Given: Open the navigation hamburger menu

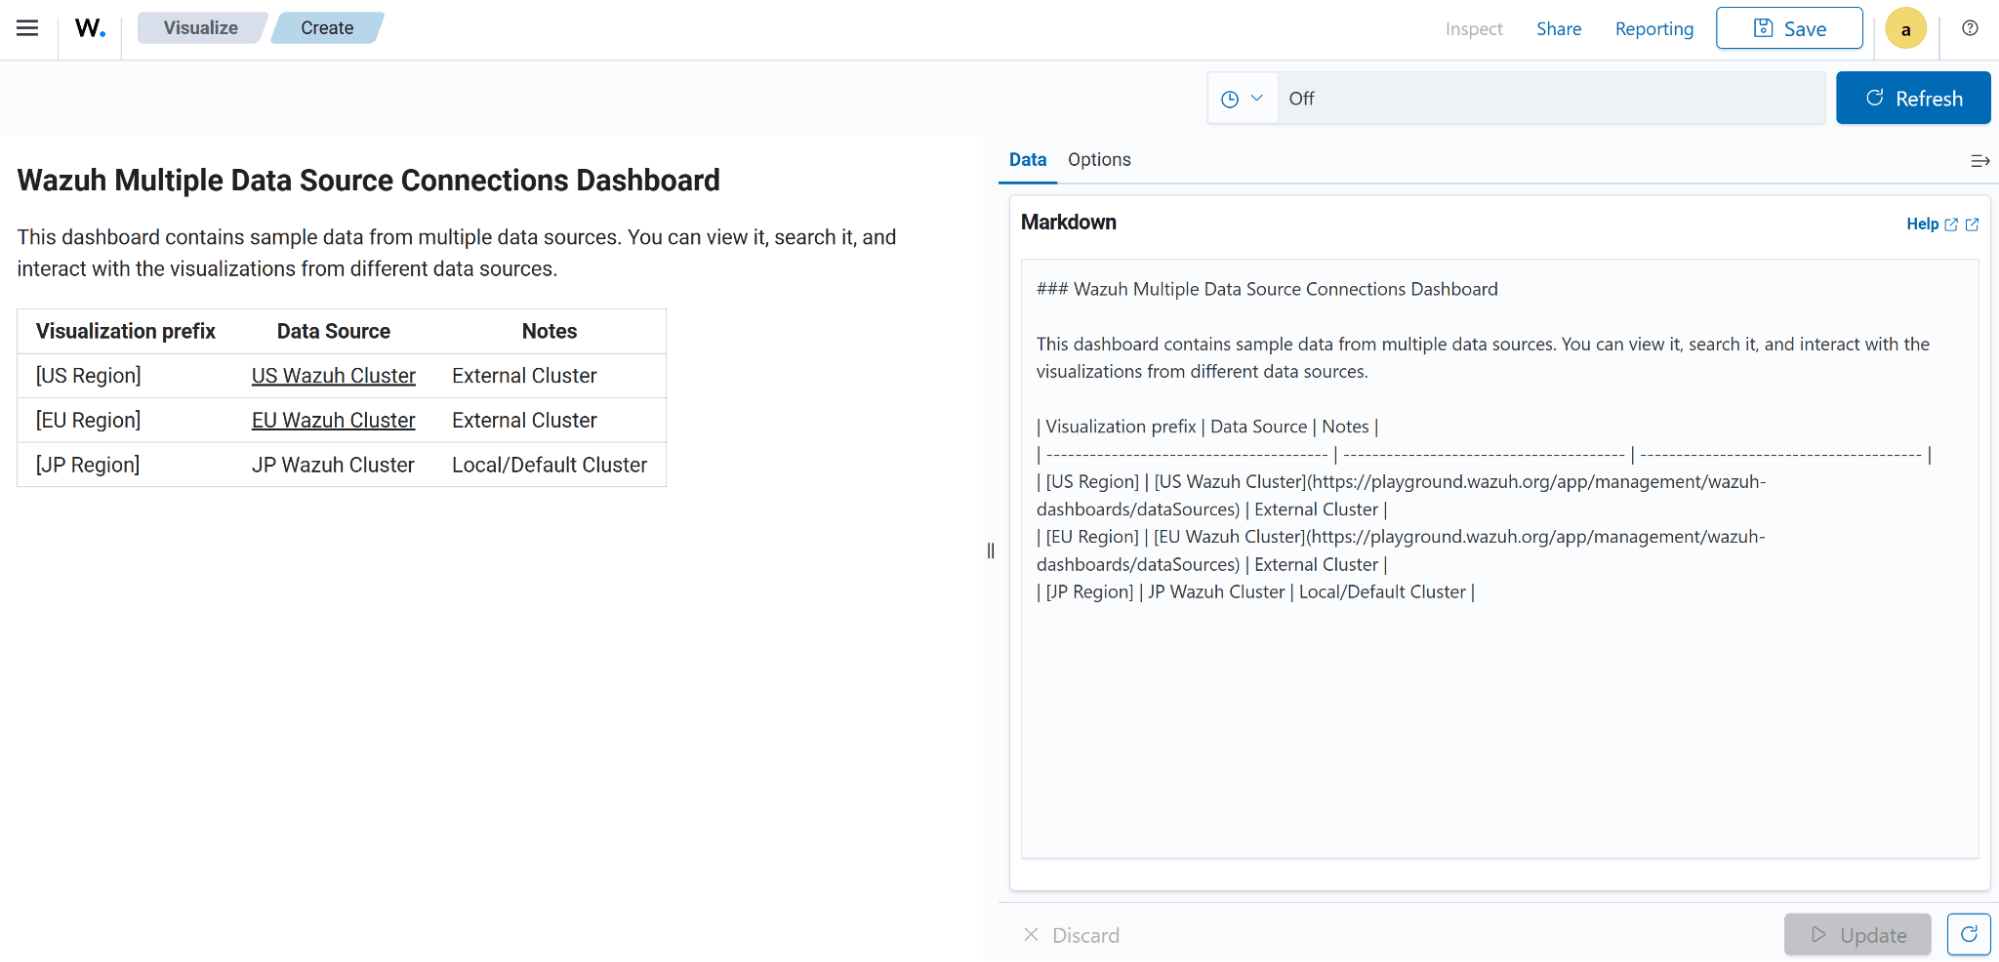Looking at the screenshot, I should [27, 27].
